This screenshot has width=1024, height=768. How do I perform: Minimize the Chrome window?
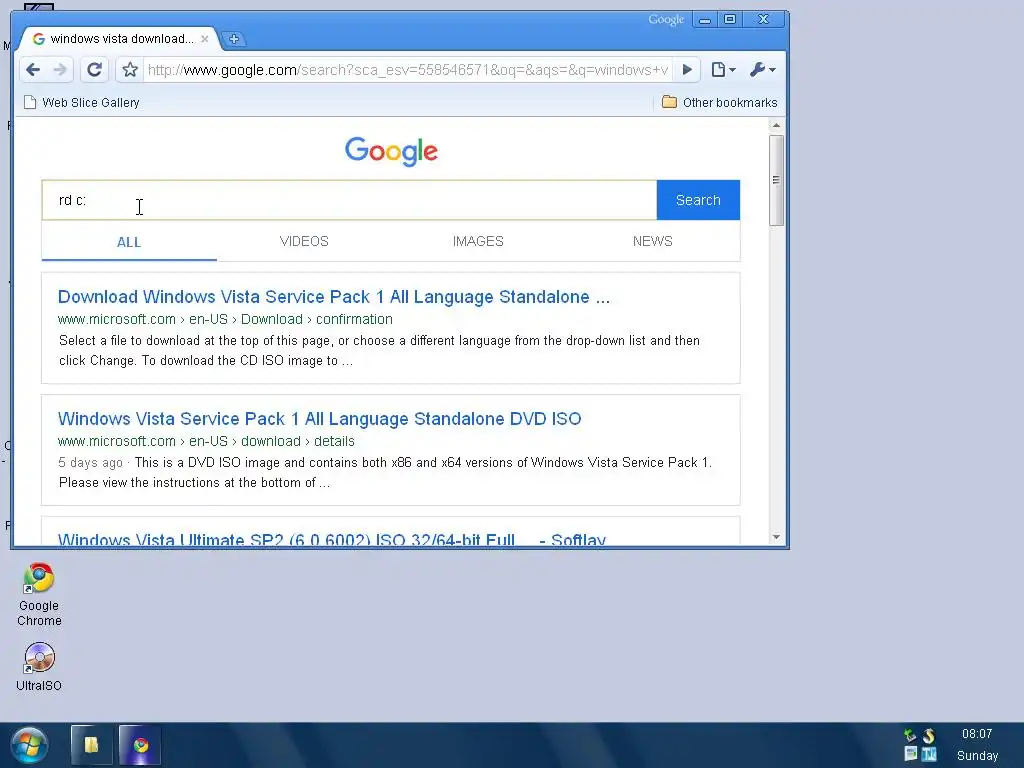[x=705, y=20]
